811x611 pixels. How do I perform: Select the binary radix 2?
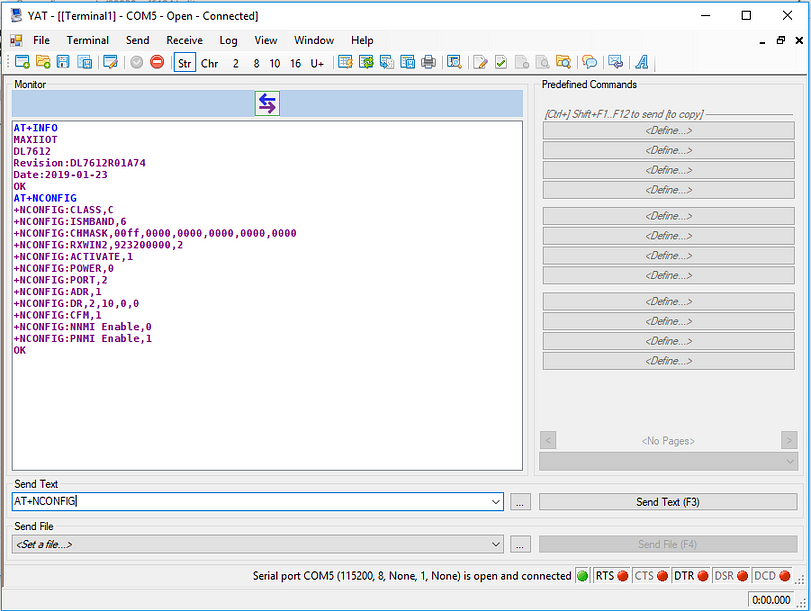click(x=236, y=63)
